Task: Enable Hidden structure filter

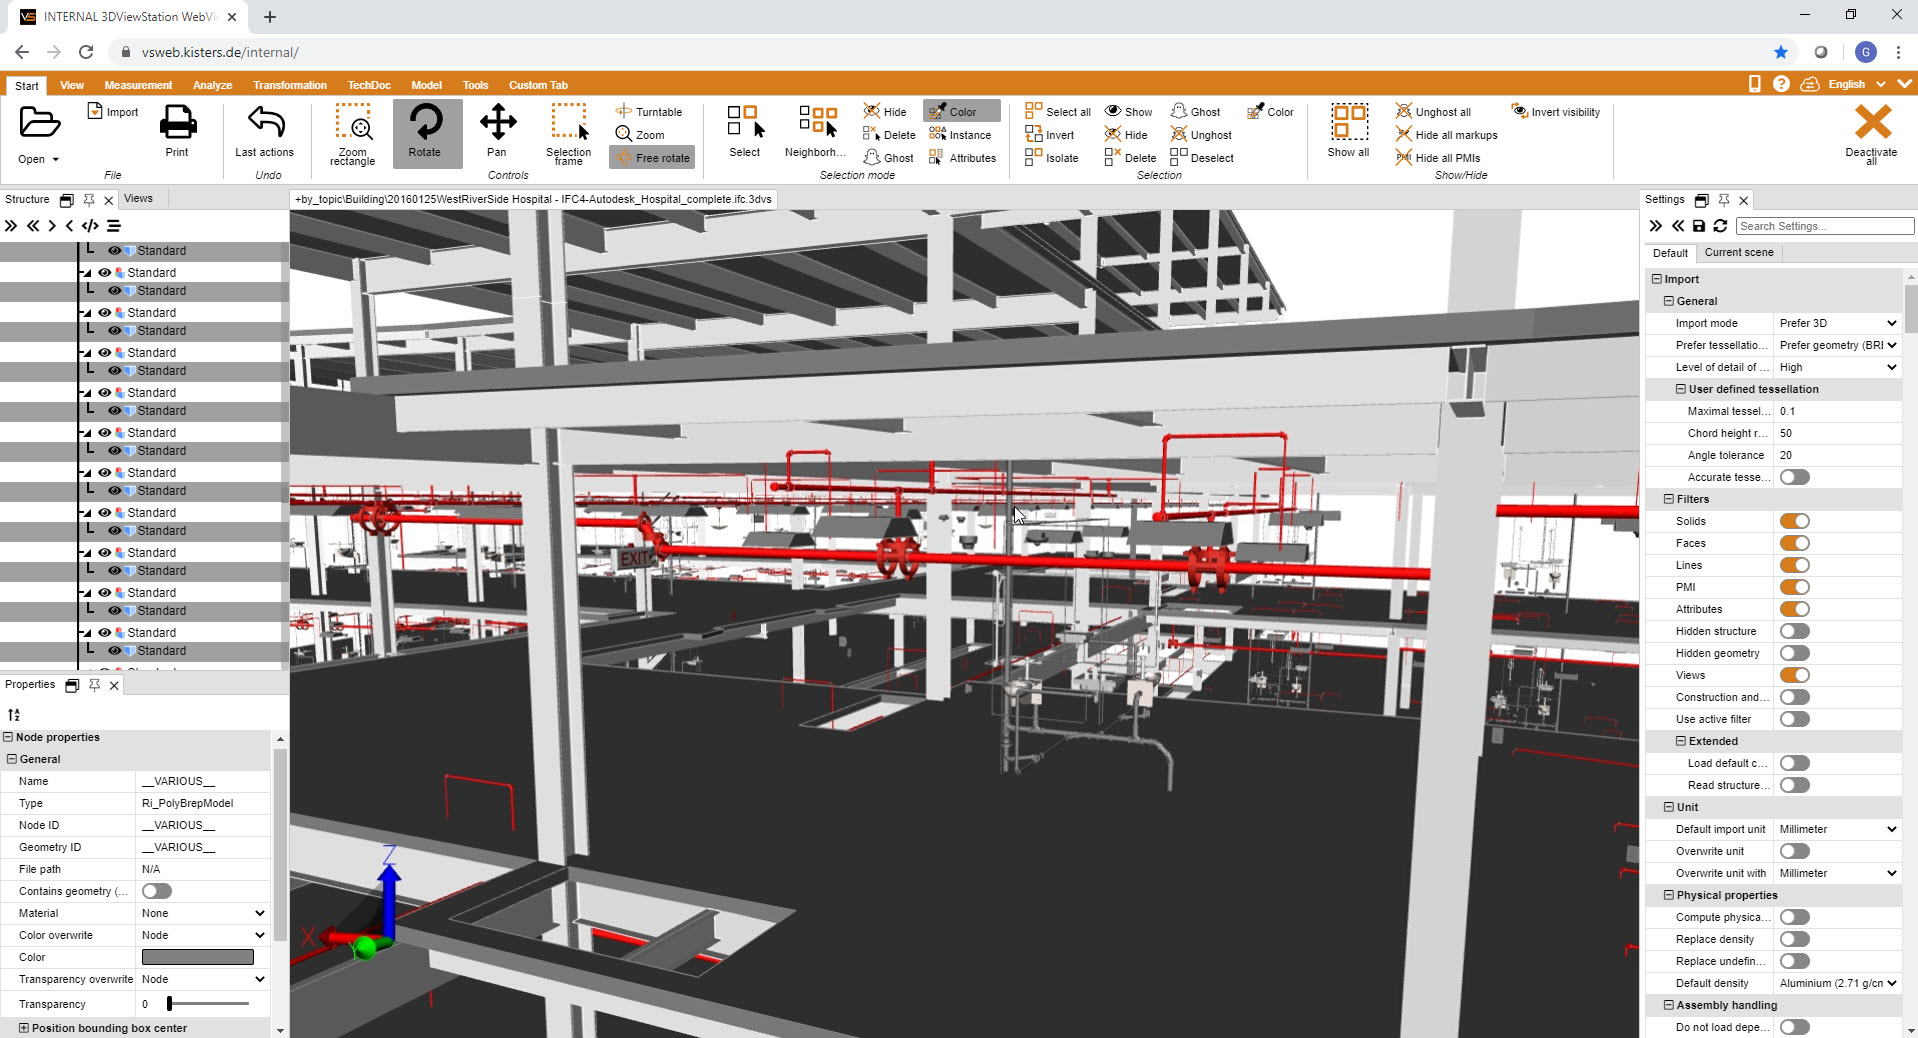Action: pos(1795,631)
